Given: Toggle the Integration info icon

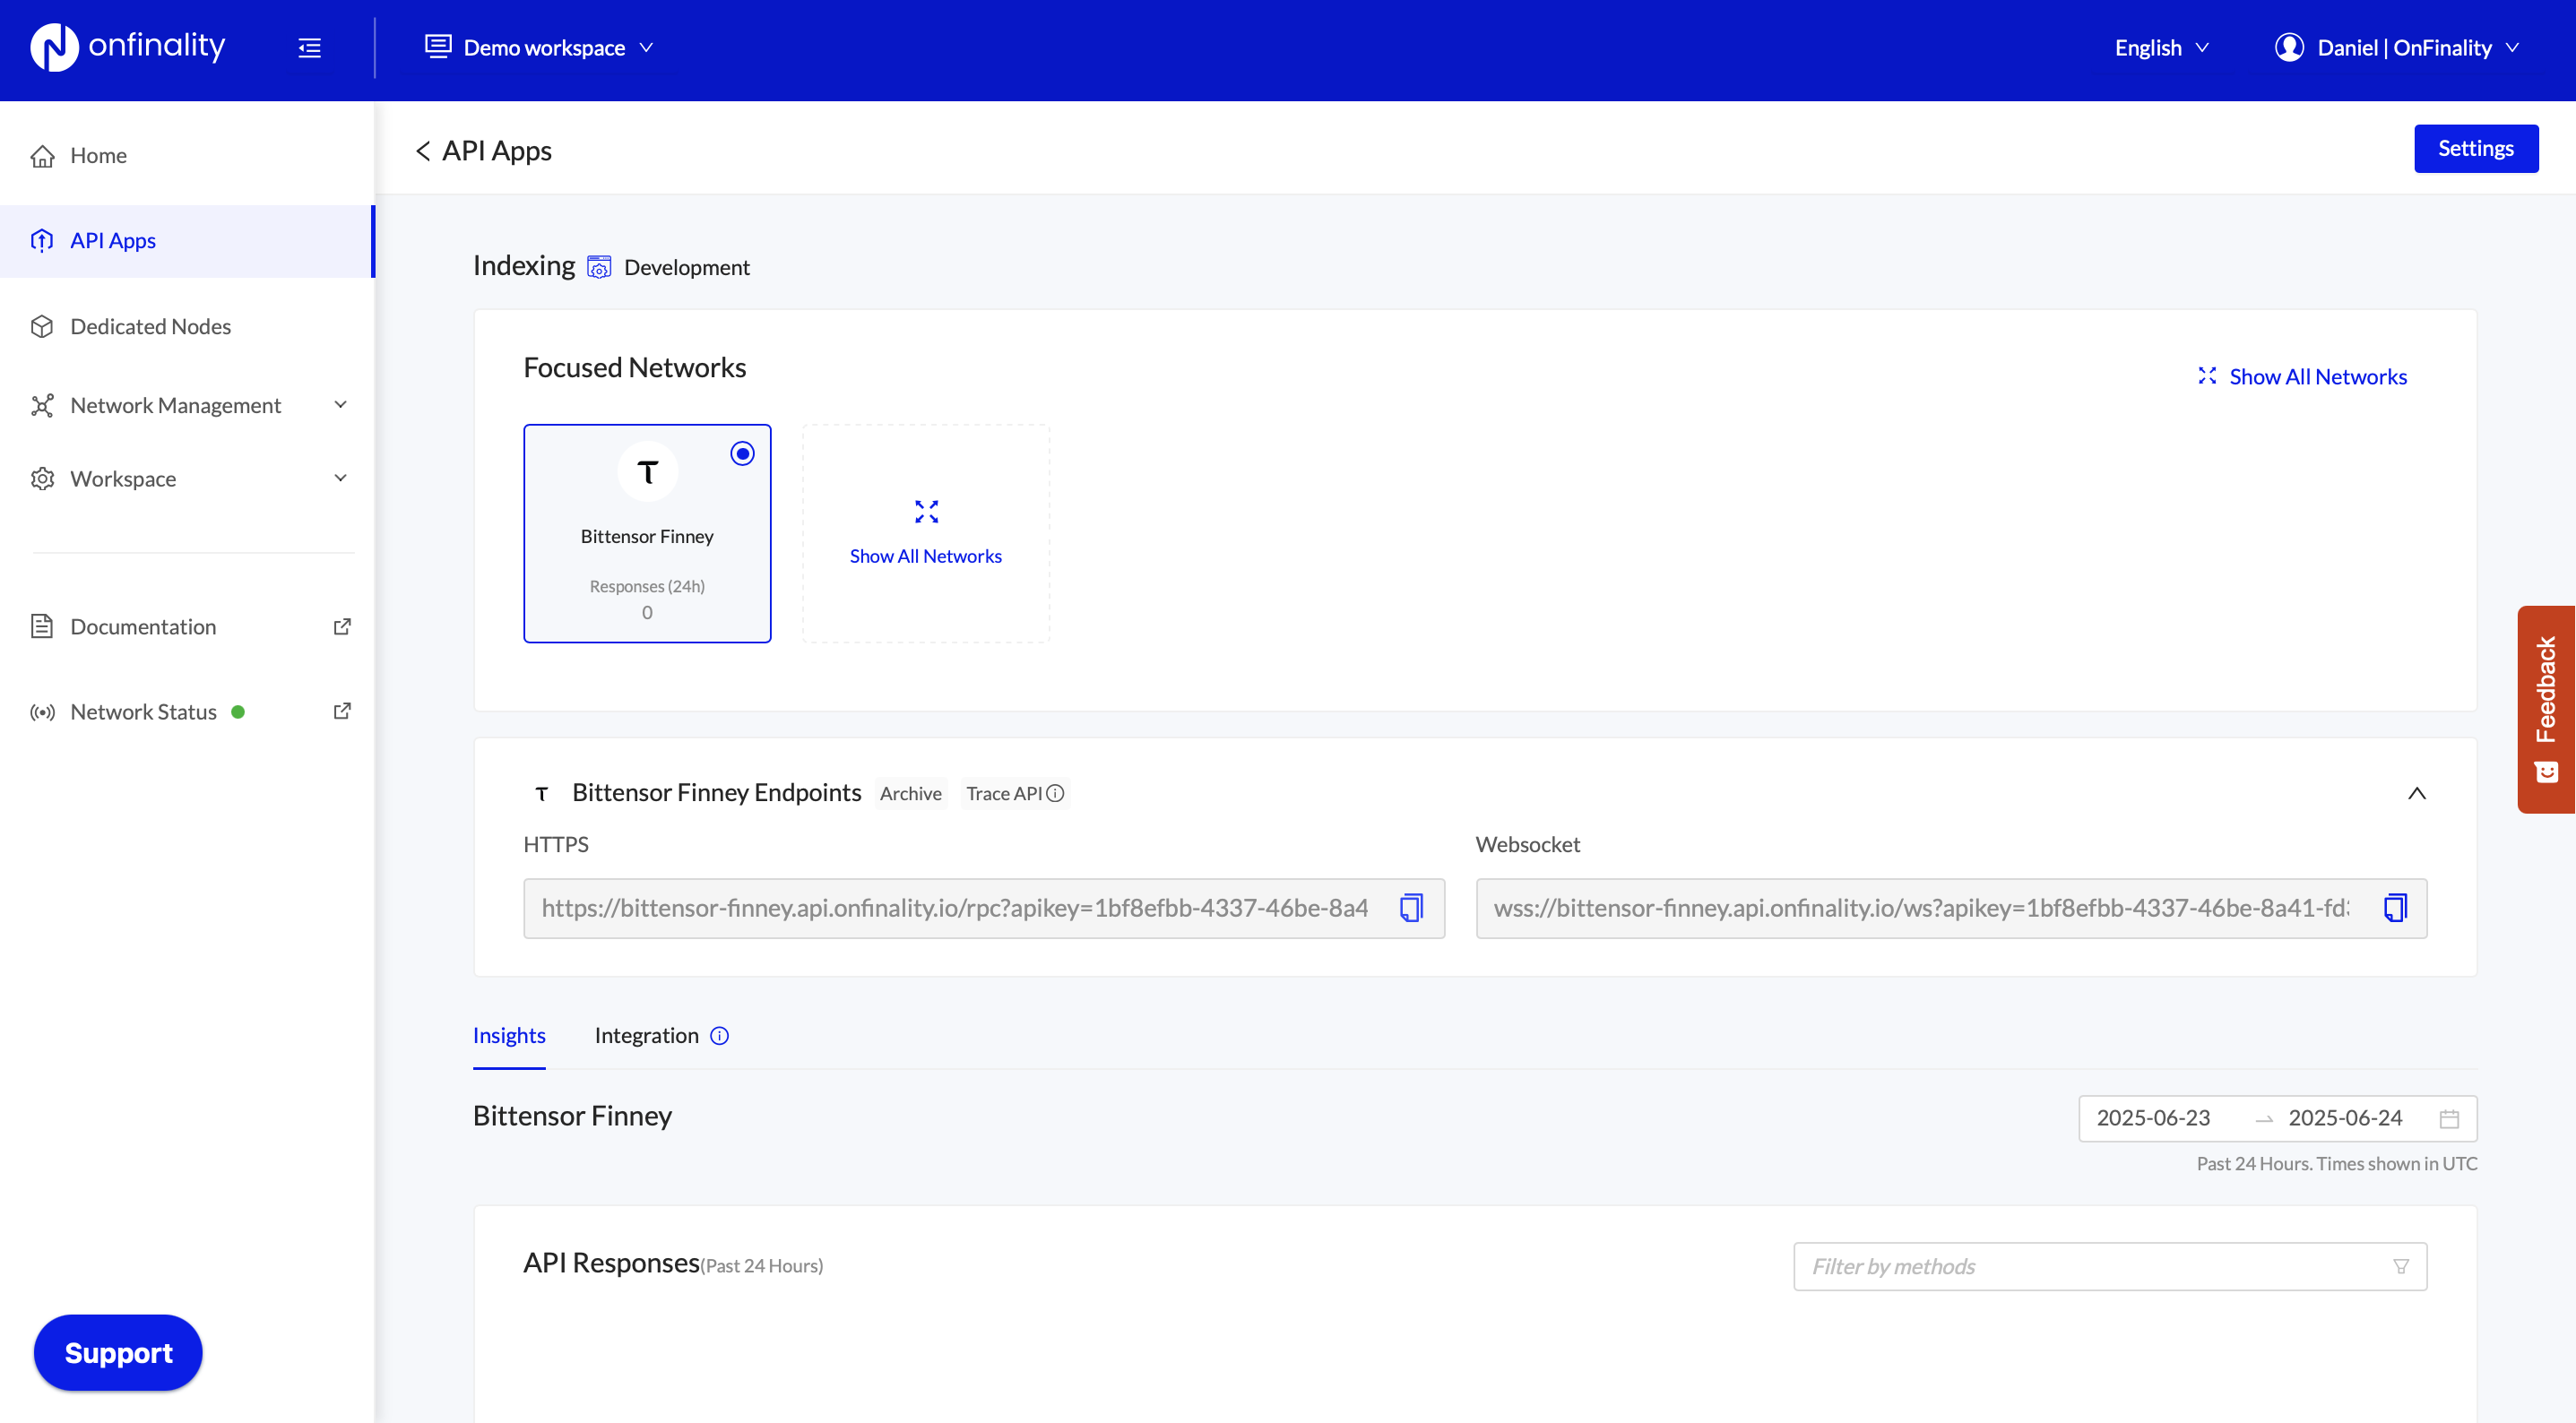Looking at the screenshot, I should (719, 1036).
